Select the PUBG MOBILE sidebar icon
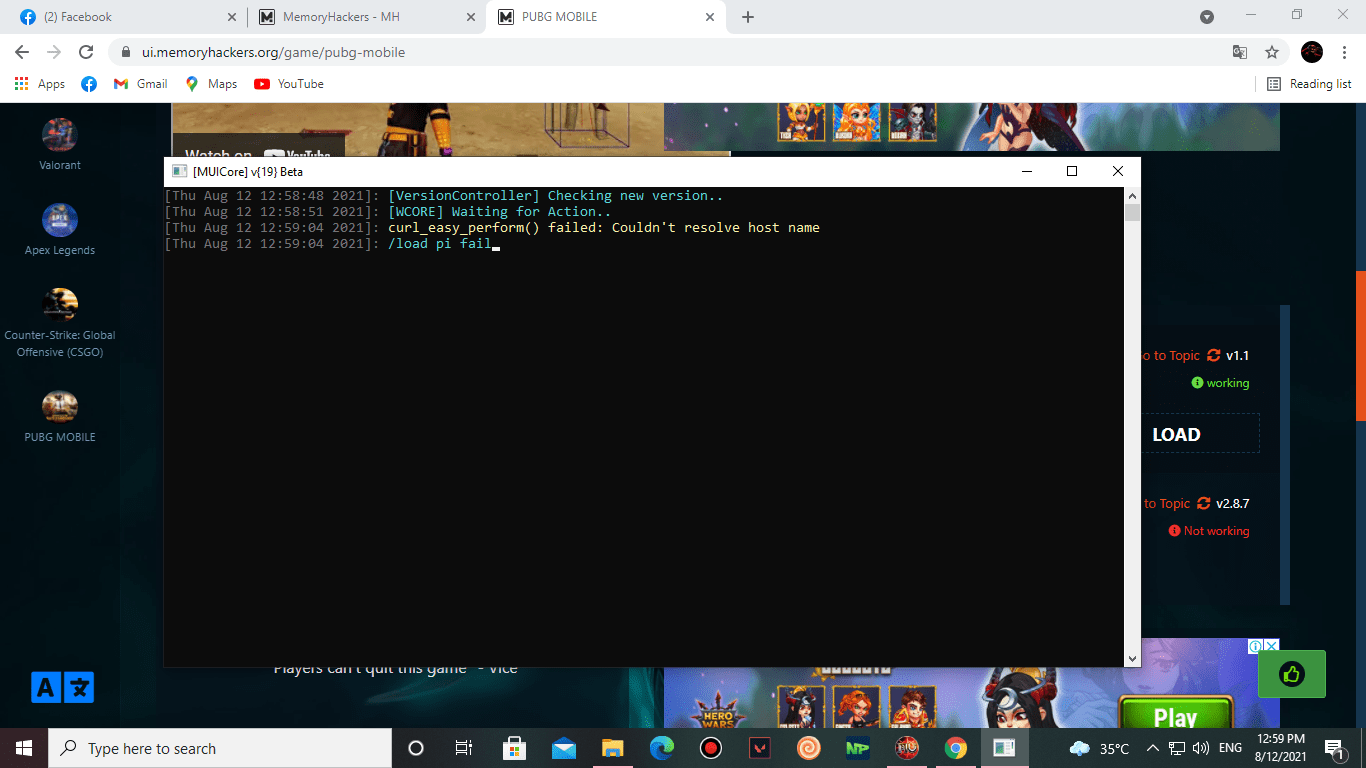Viewport: 1366px width, 768px height. tap(60, 407)
